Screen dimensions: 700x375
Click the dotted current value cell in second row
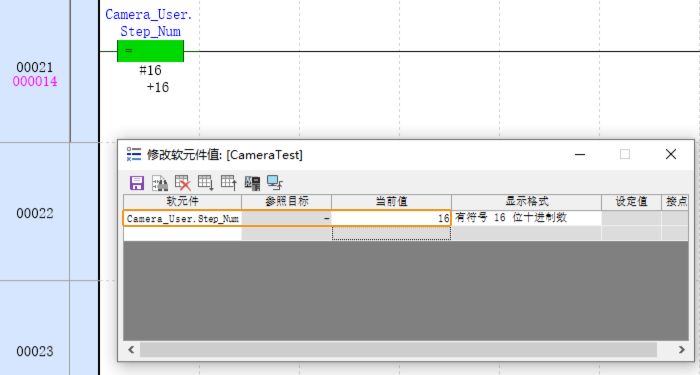[391, 233]
